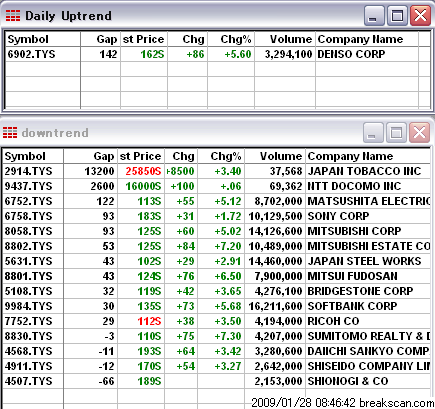Close the downtrend window
Viewport: 435px width, 409px height.
click(419, 133)
